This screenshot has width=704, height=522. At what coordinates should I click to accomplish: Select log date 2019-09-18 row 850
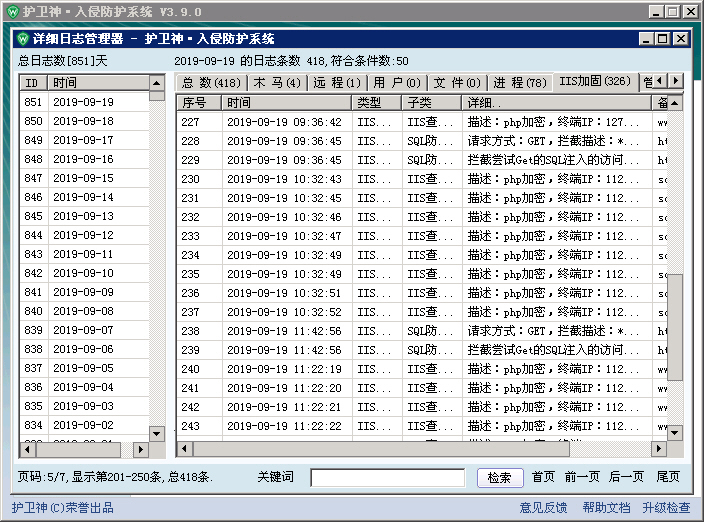click(x=84, y=121)
